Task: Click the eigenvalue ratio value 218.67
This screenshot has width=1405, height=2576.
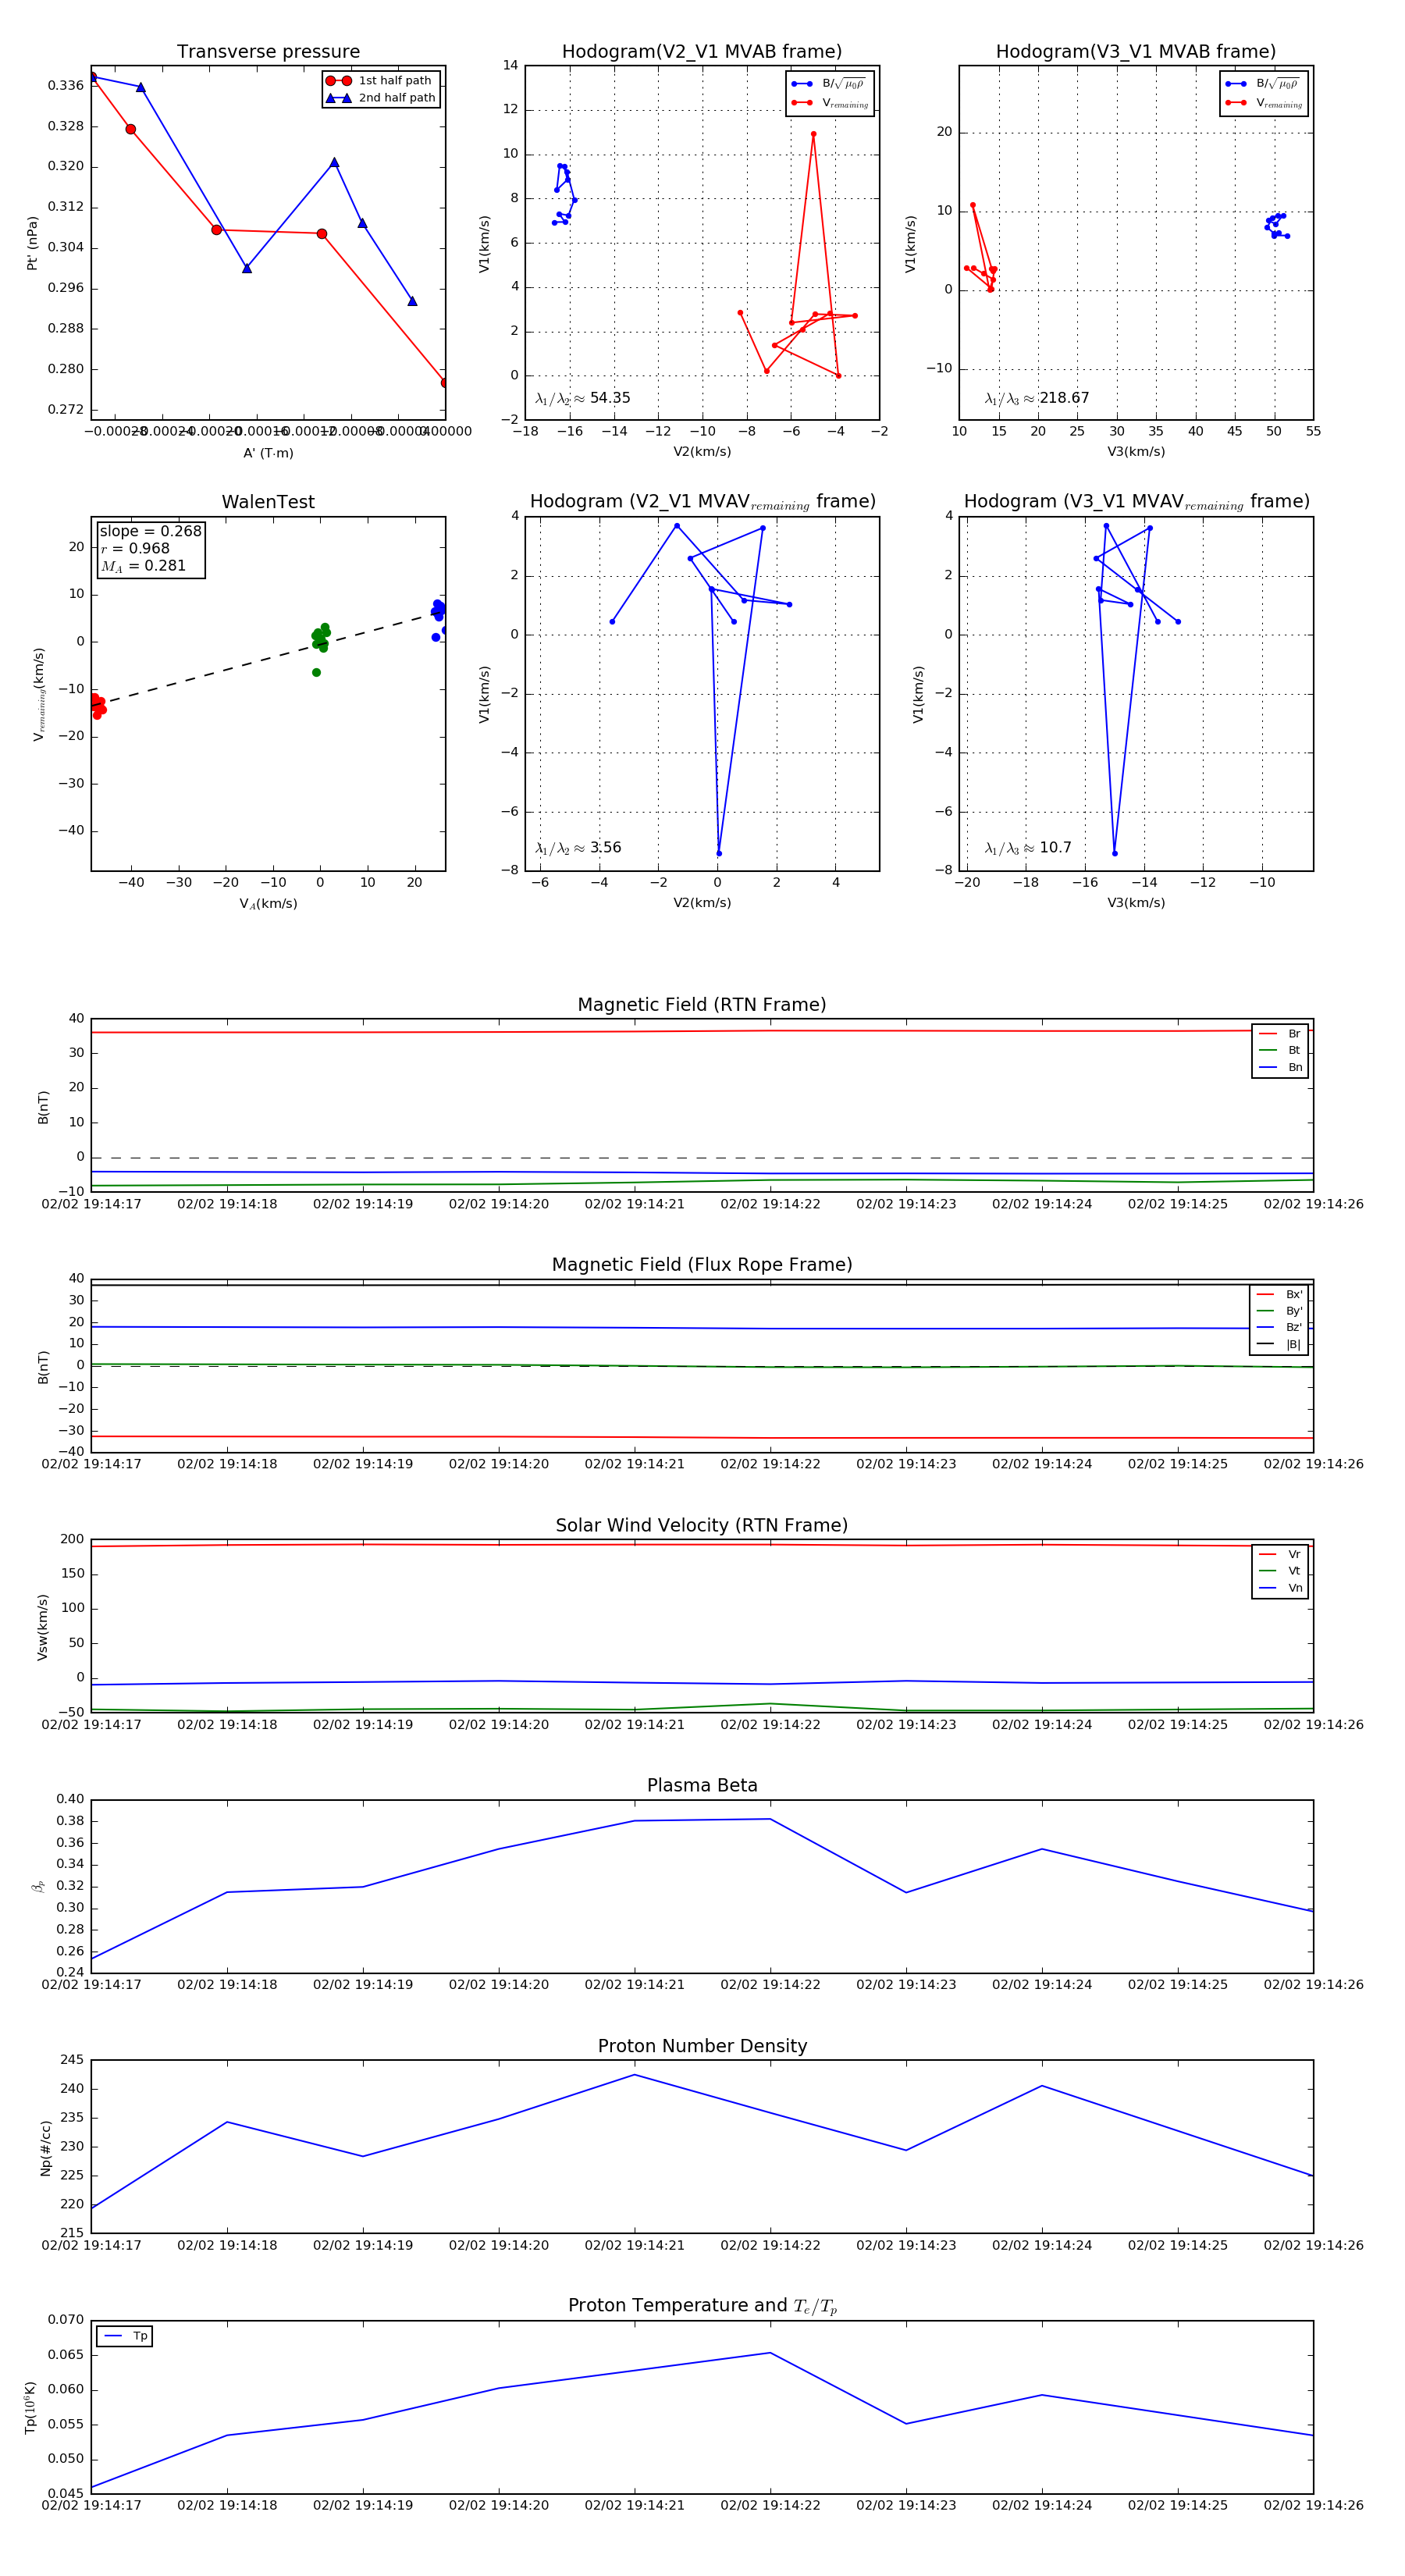Action: point(1064,398)
